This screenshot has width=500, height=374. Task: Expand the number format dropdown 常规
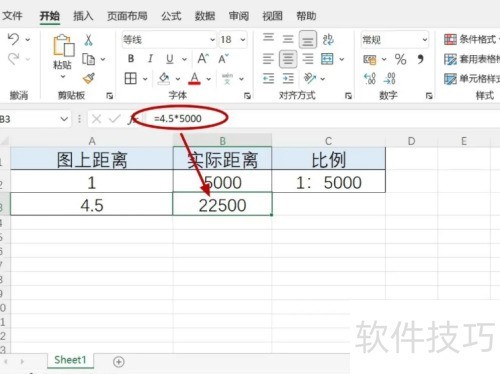tap(394, 40)
